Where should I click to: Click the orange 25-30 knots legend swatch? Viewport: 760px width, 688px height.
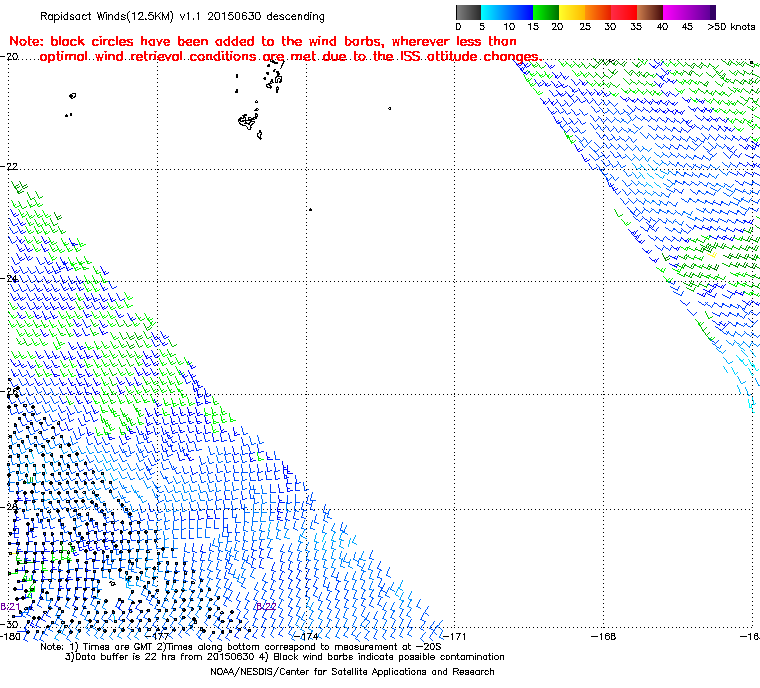[598, 12]
